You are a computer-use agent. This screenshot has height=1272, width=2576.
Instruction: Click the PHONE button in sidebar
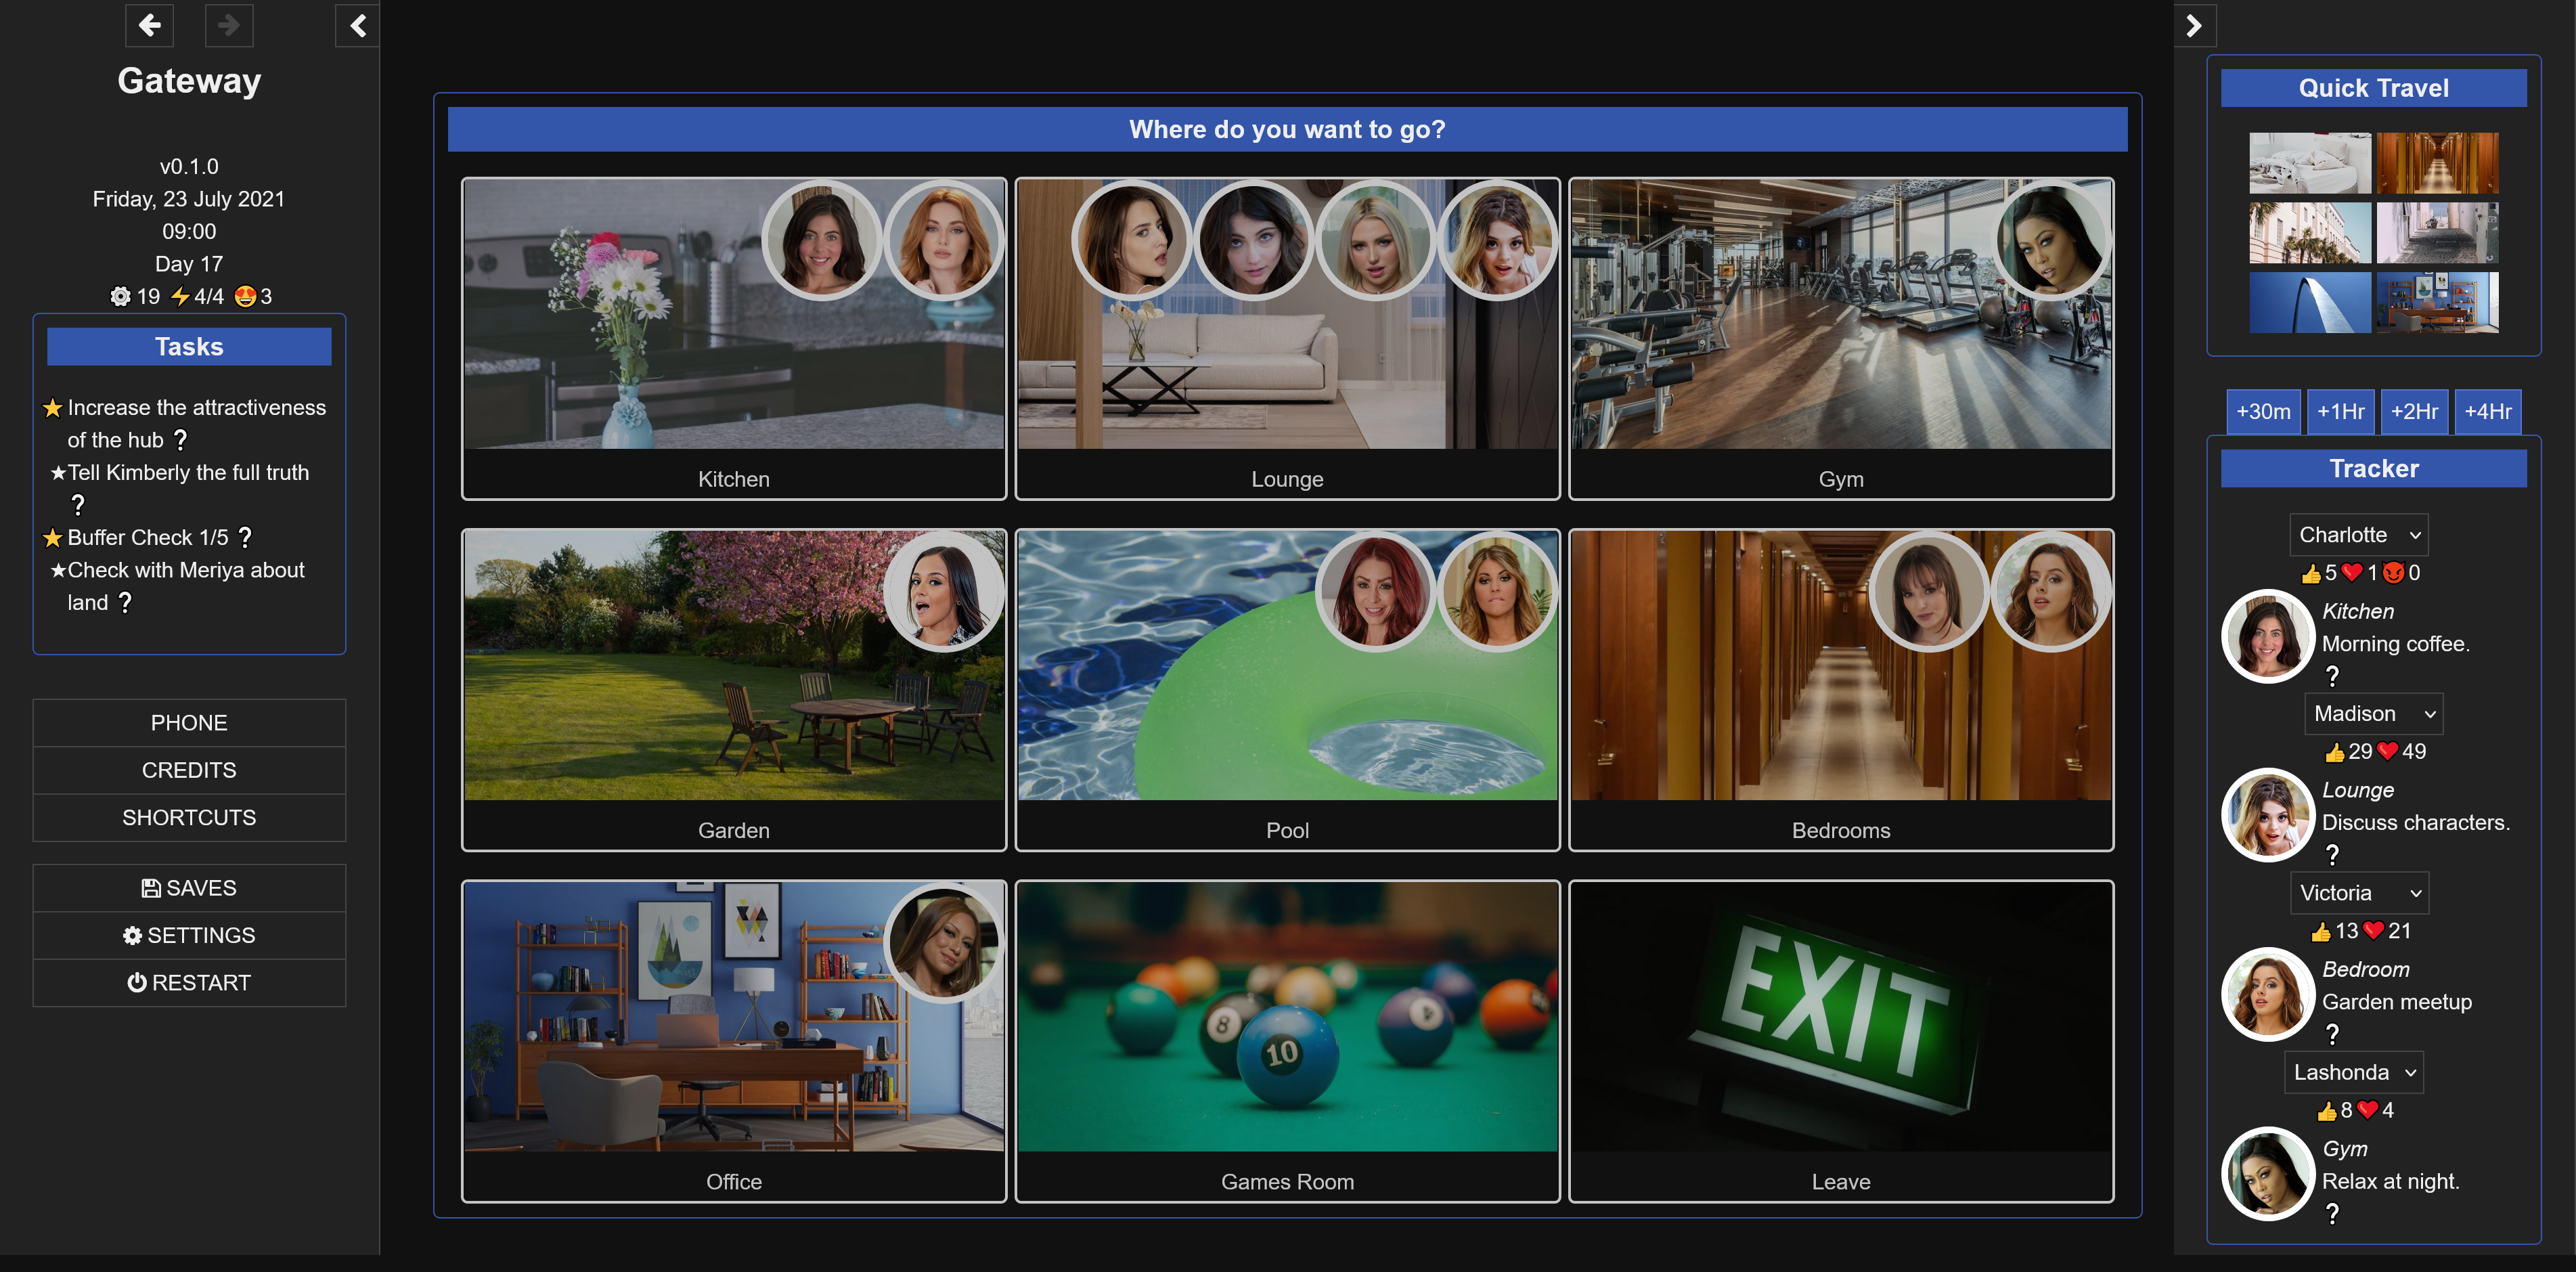click(x=189, y=722)
